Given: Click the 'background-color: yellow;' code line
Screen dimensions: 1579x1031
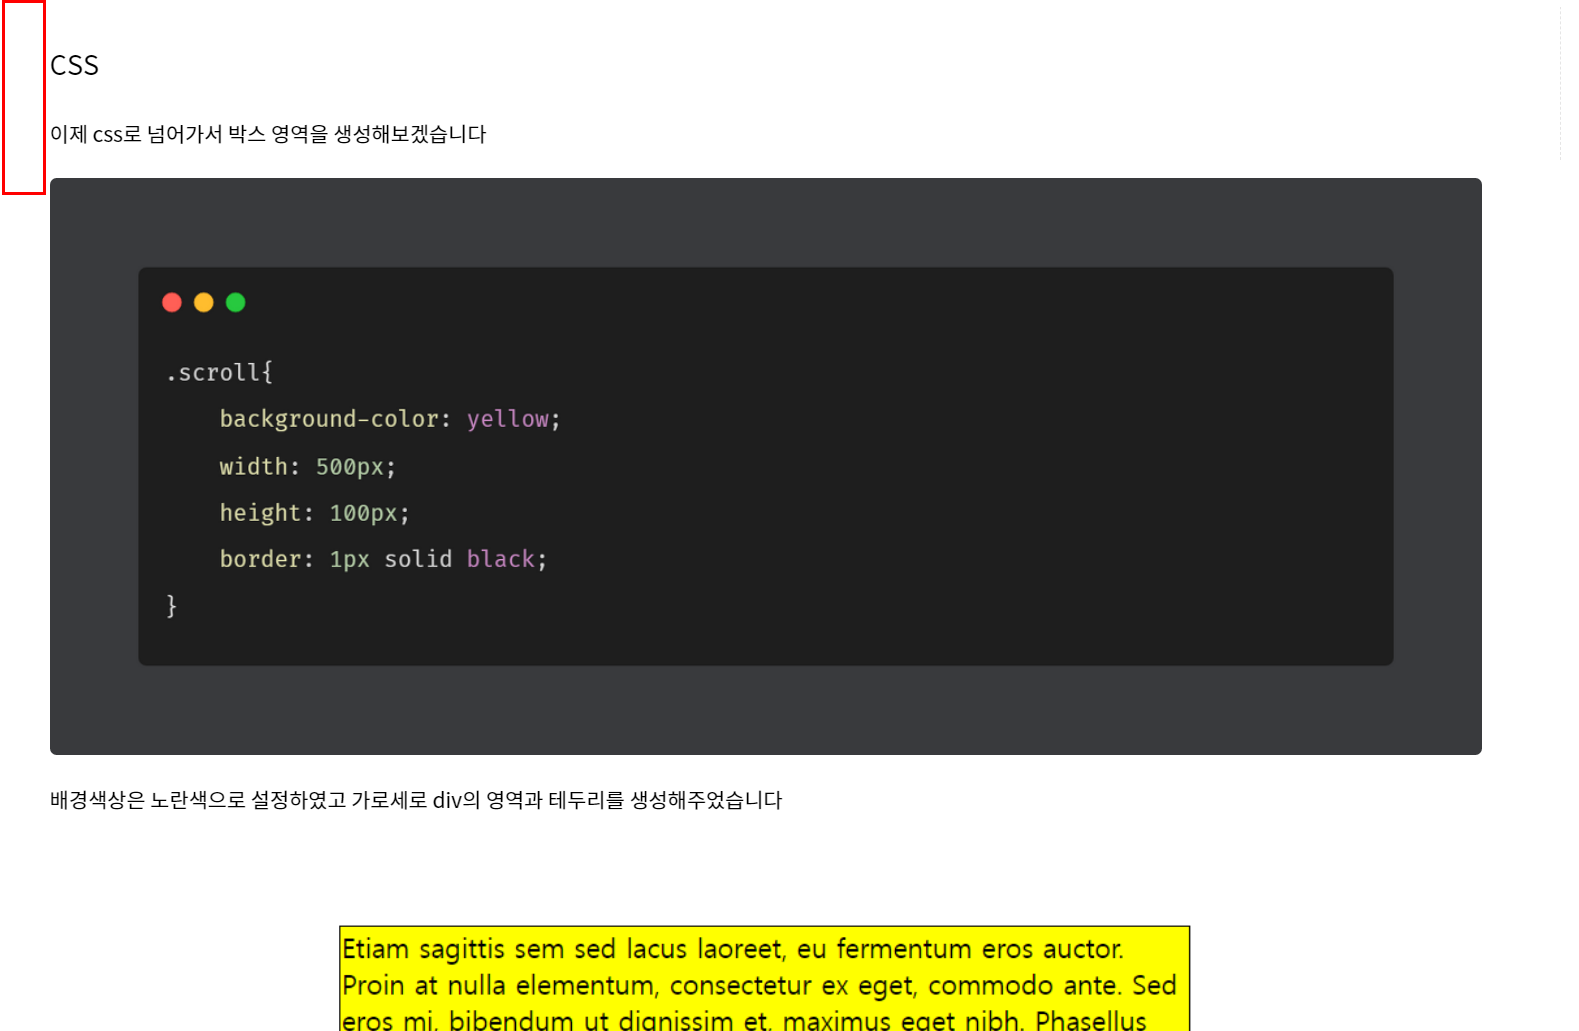Looking at the screenshot, I should click(x=390, y=419).
